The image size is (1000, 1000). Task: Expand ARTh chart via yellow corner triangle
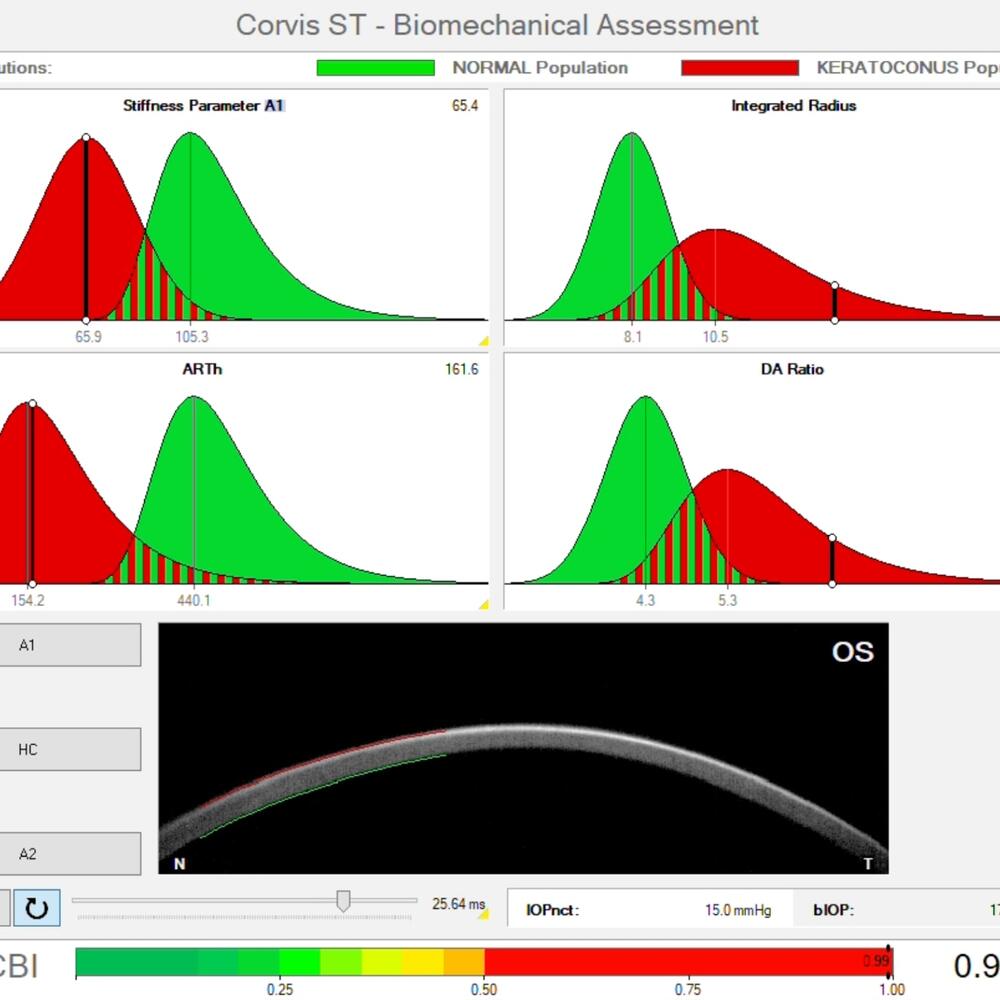(483, 604)
